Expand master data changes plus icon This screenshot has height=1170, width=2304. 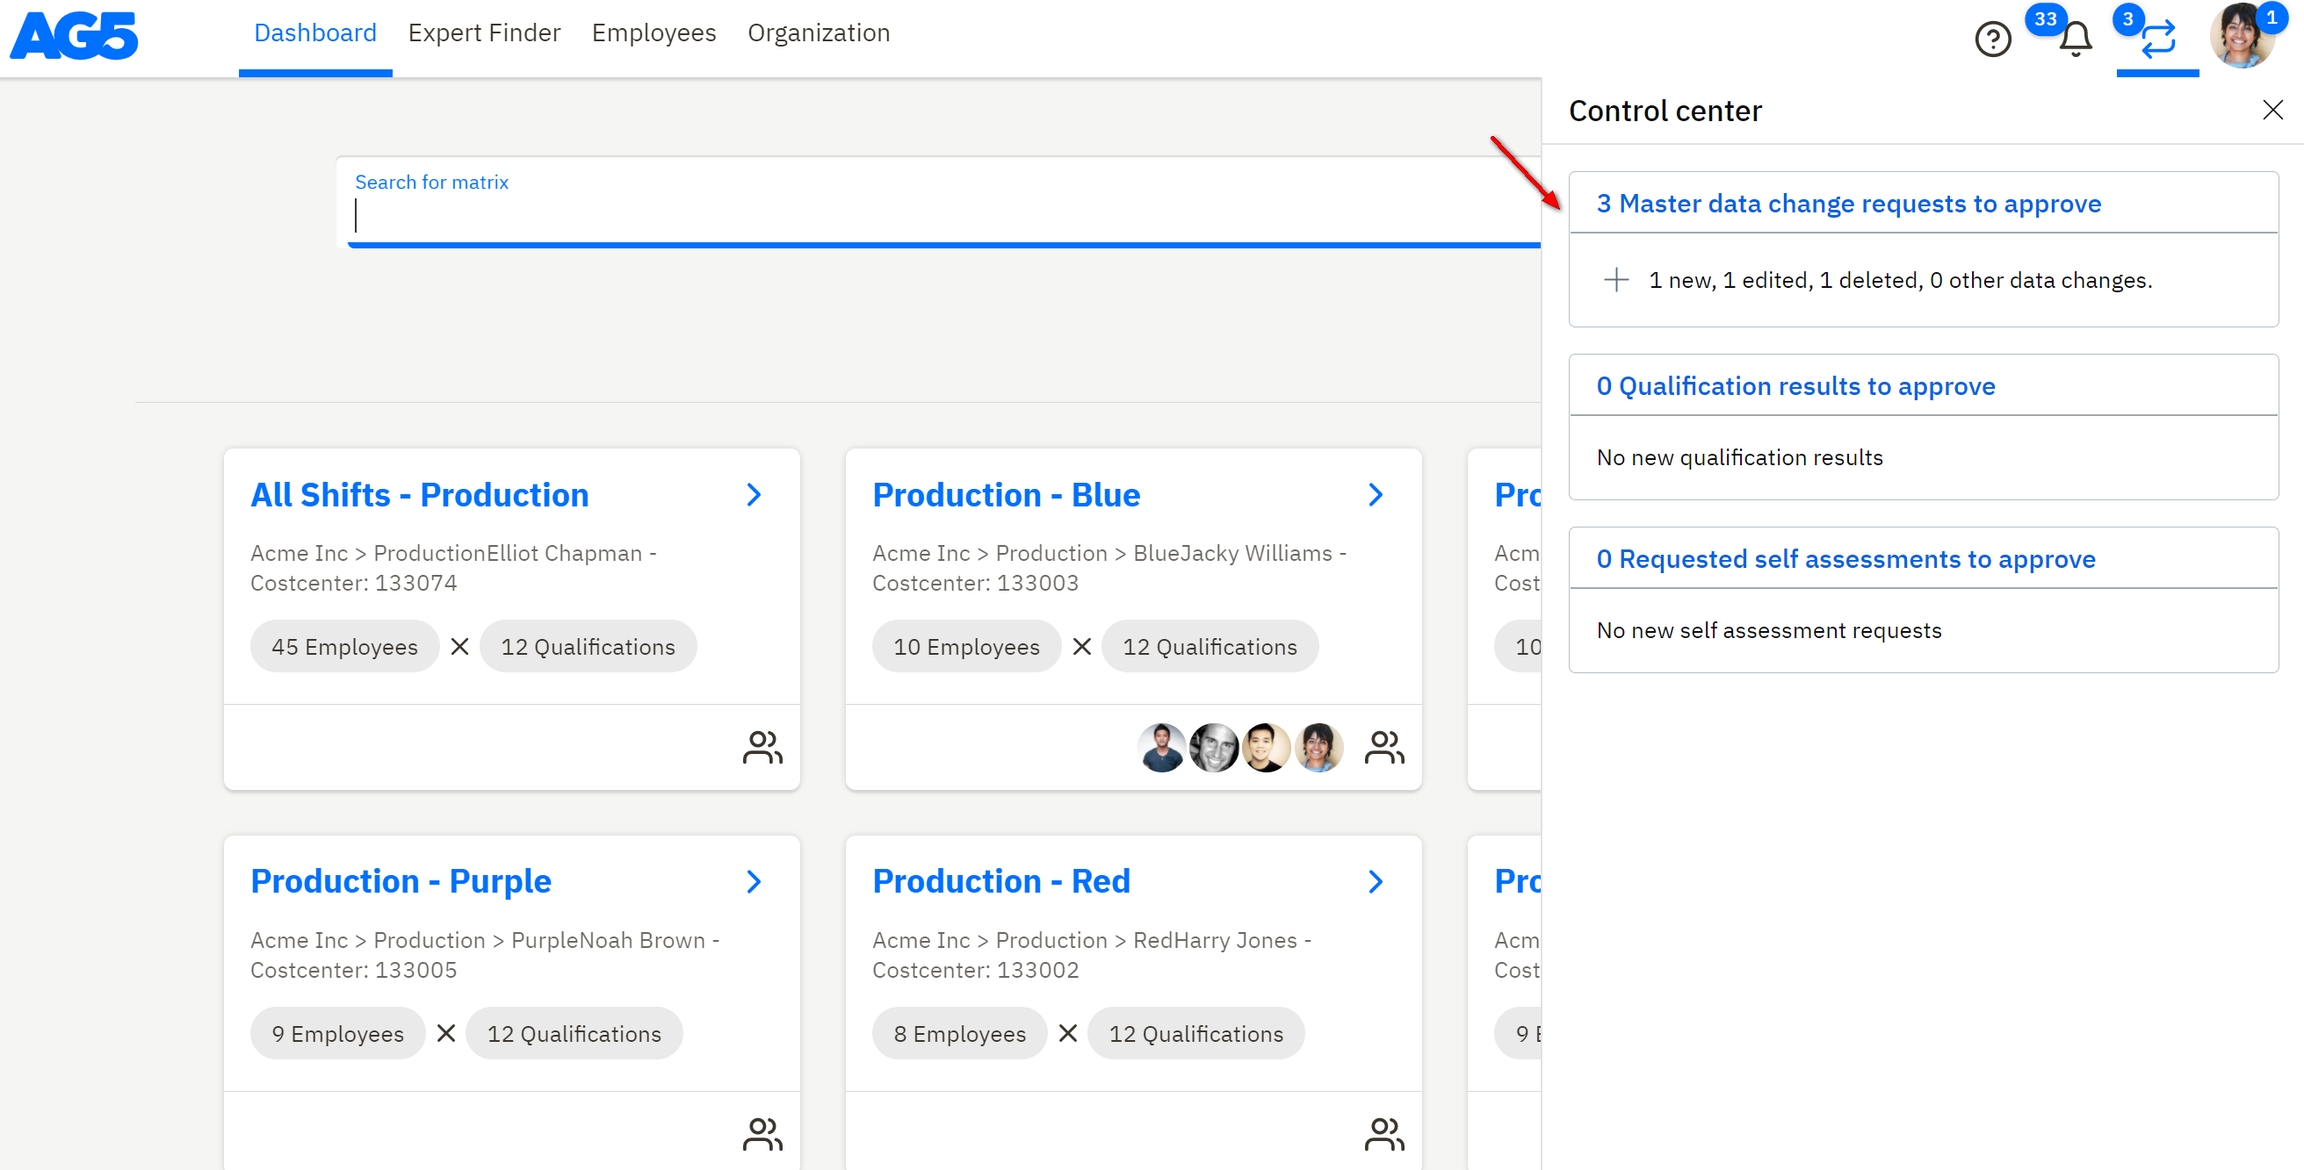pyautogui.click(x=1616, y=280)
